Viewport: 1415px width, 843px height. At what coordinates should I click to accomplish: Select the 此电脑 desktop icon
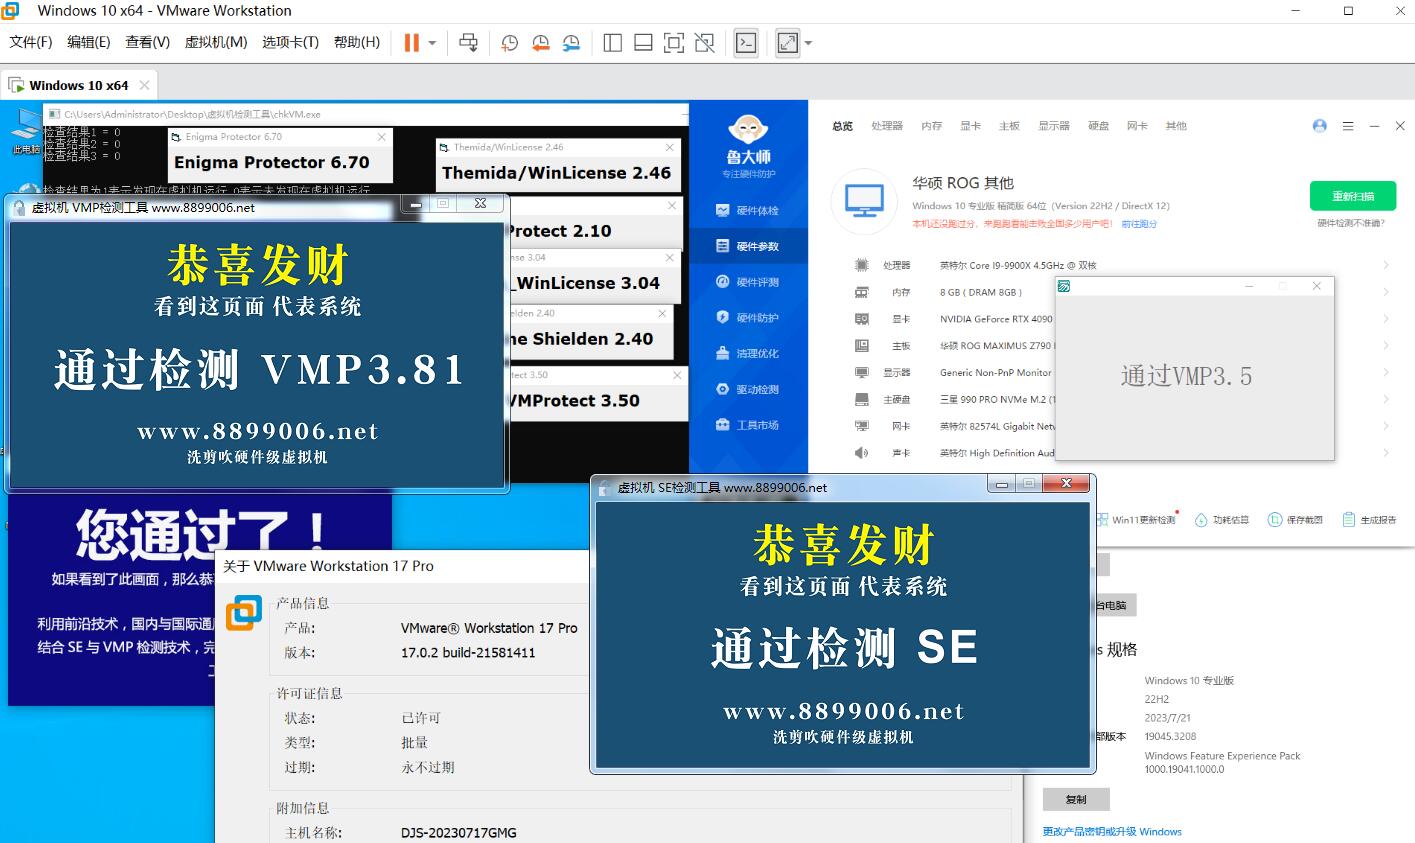click(25, 131)
